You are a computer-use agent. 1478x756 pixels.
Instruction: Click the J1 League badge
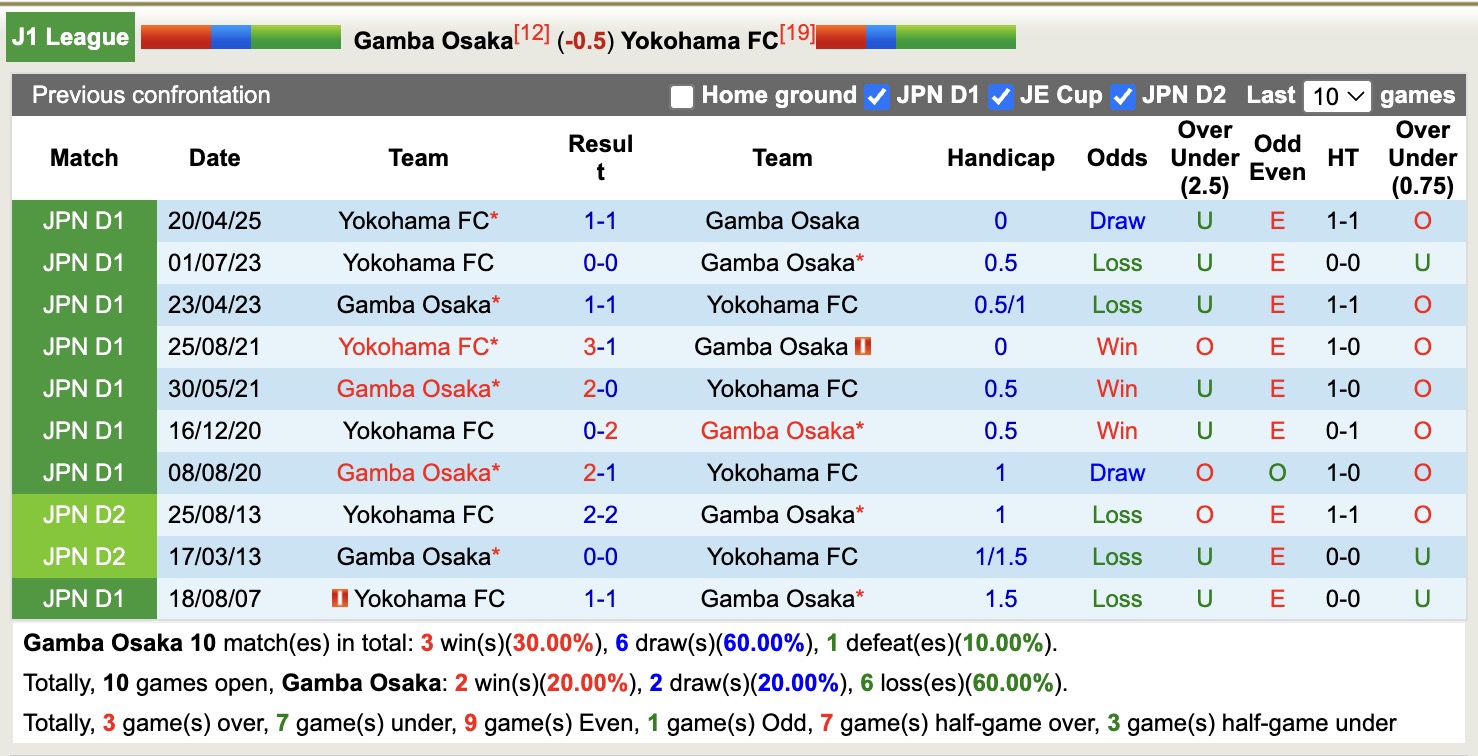70,36
